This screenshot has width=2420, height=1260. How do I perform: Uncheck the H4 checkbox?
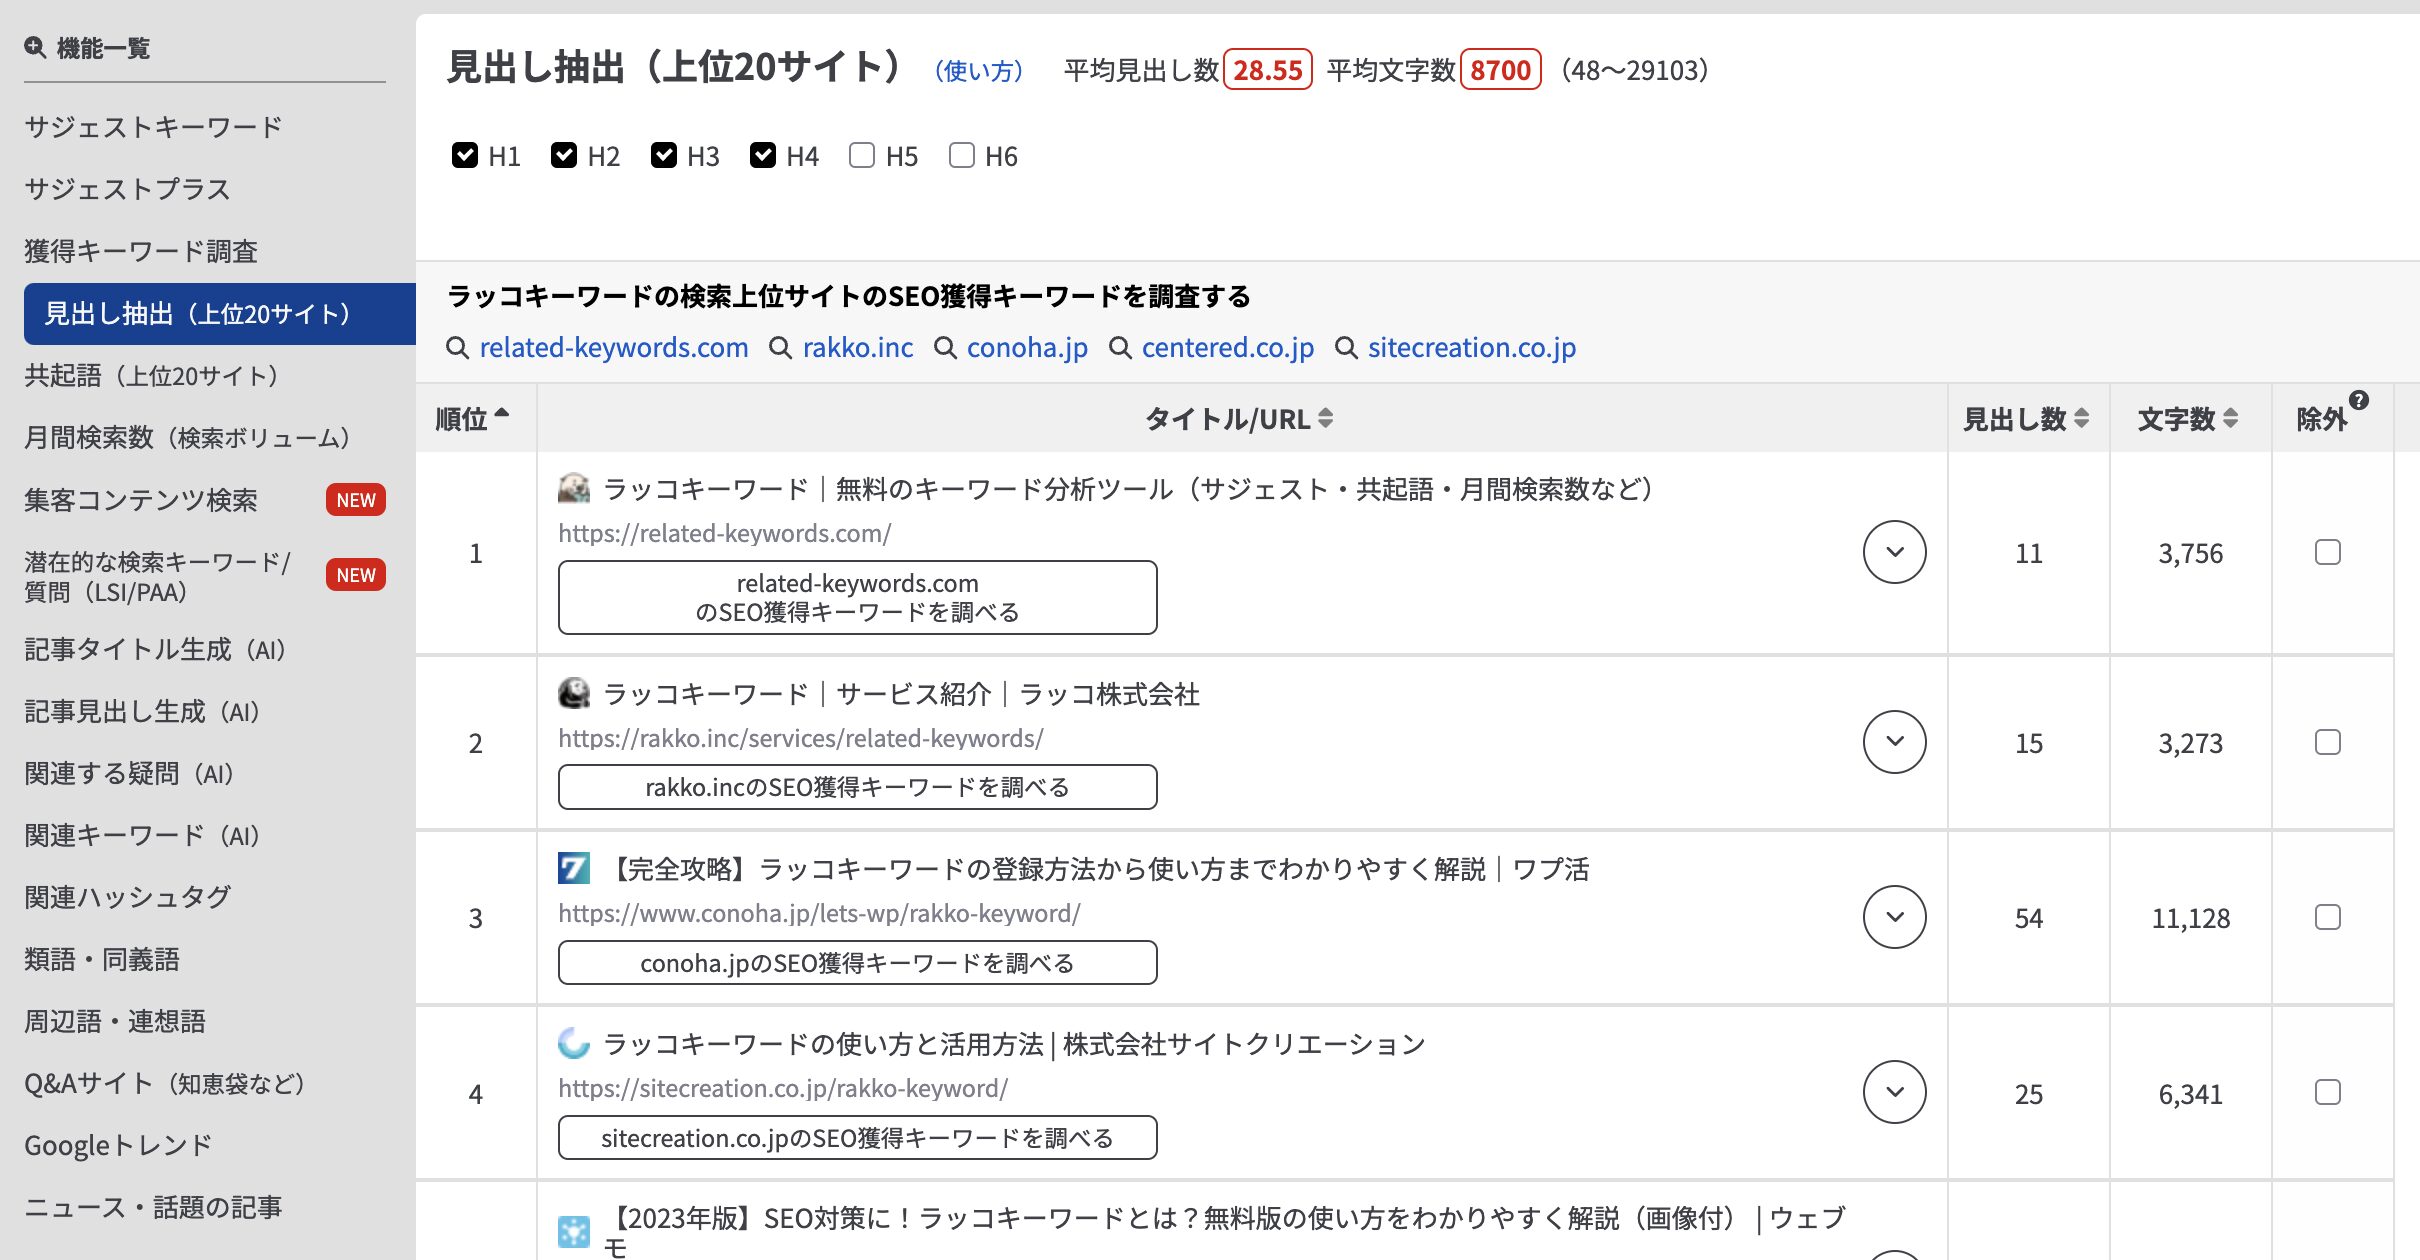[763, 155]
